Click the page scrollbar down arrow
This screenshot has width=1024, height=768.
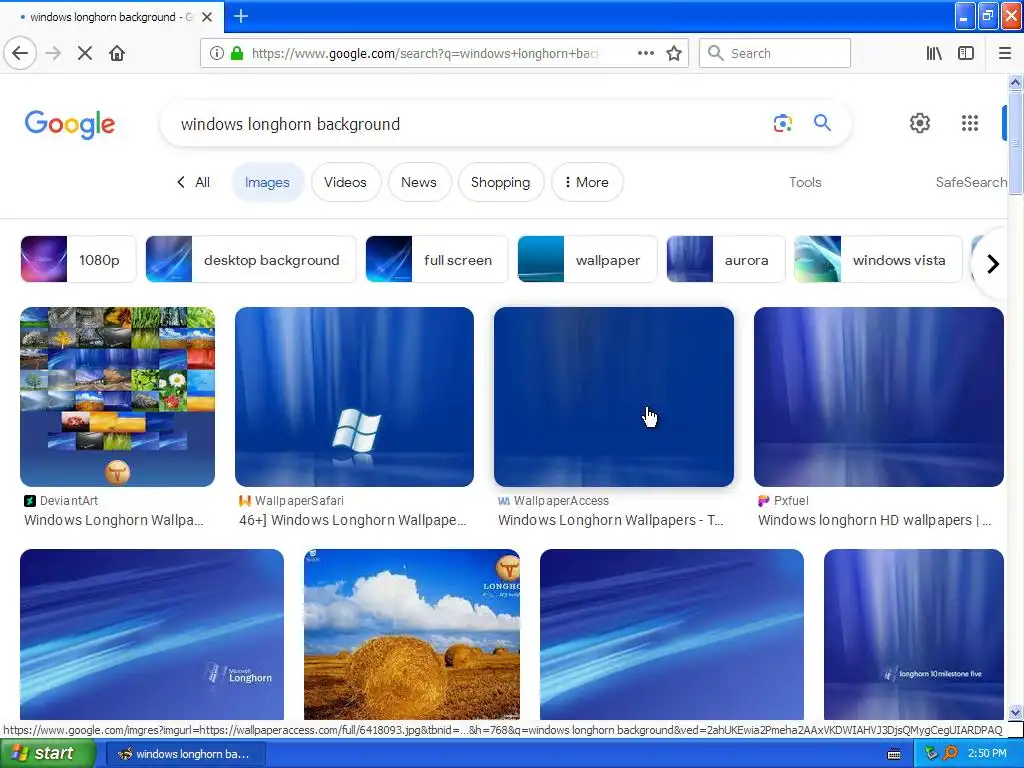tap(1015, 712)
